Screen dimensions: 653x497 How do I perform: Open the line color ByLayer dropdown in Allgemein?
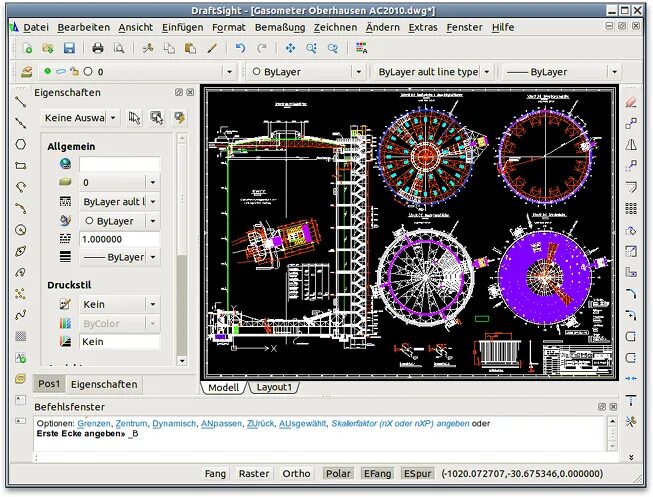153,221
